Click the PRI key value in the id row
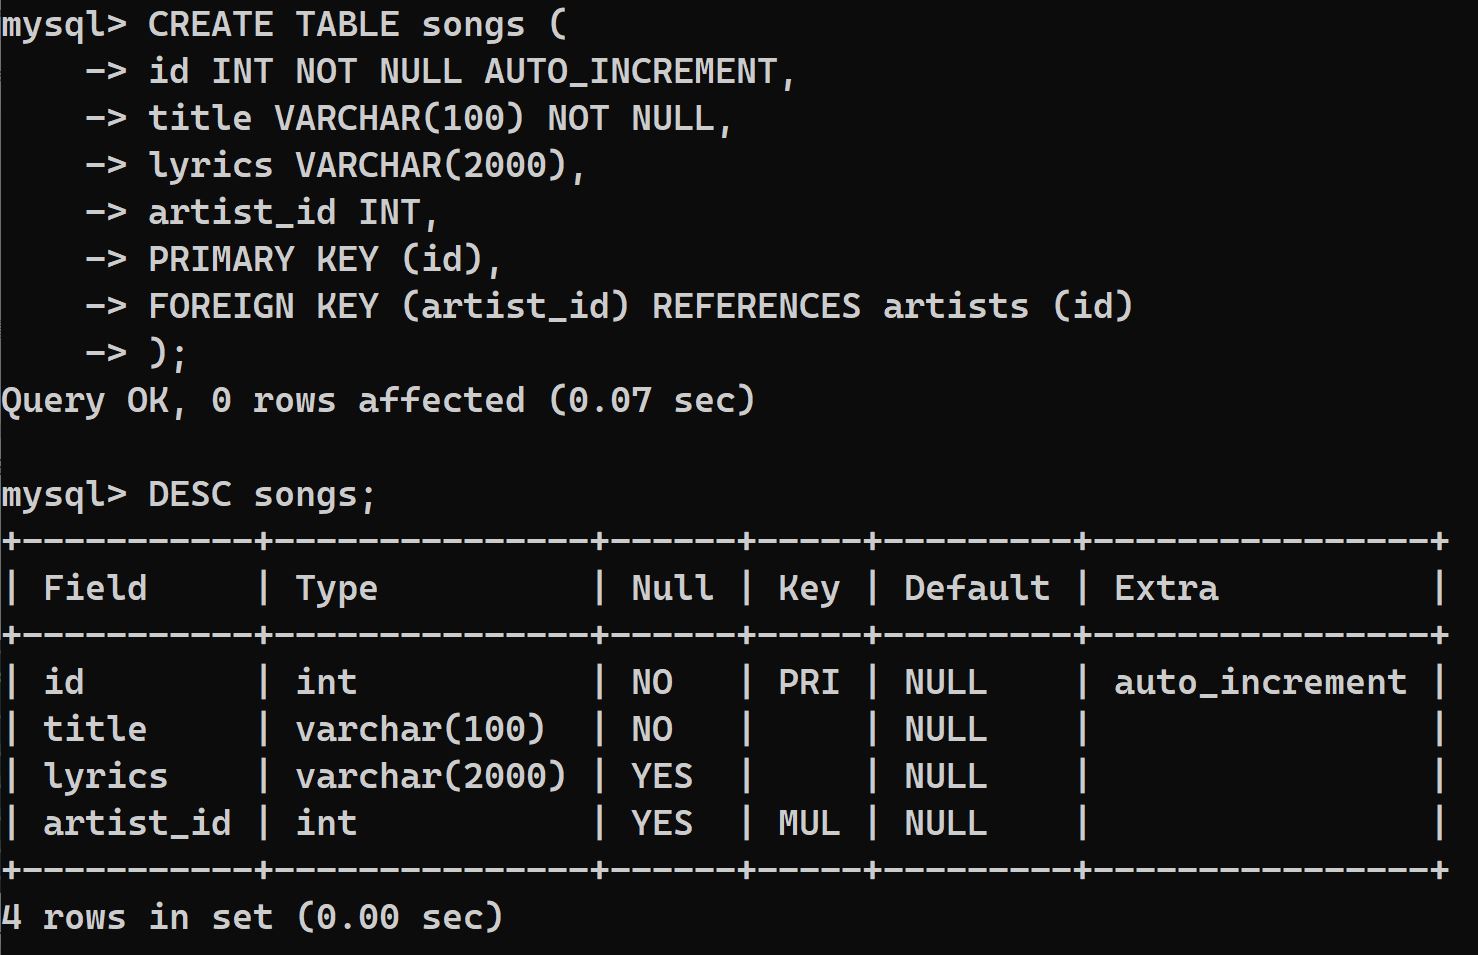 (x=808, y=682)
